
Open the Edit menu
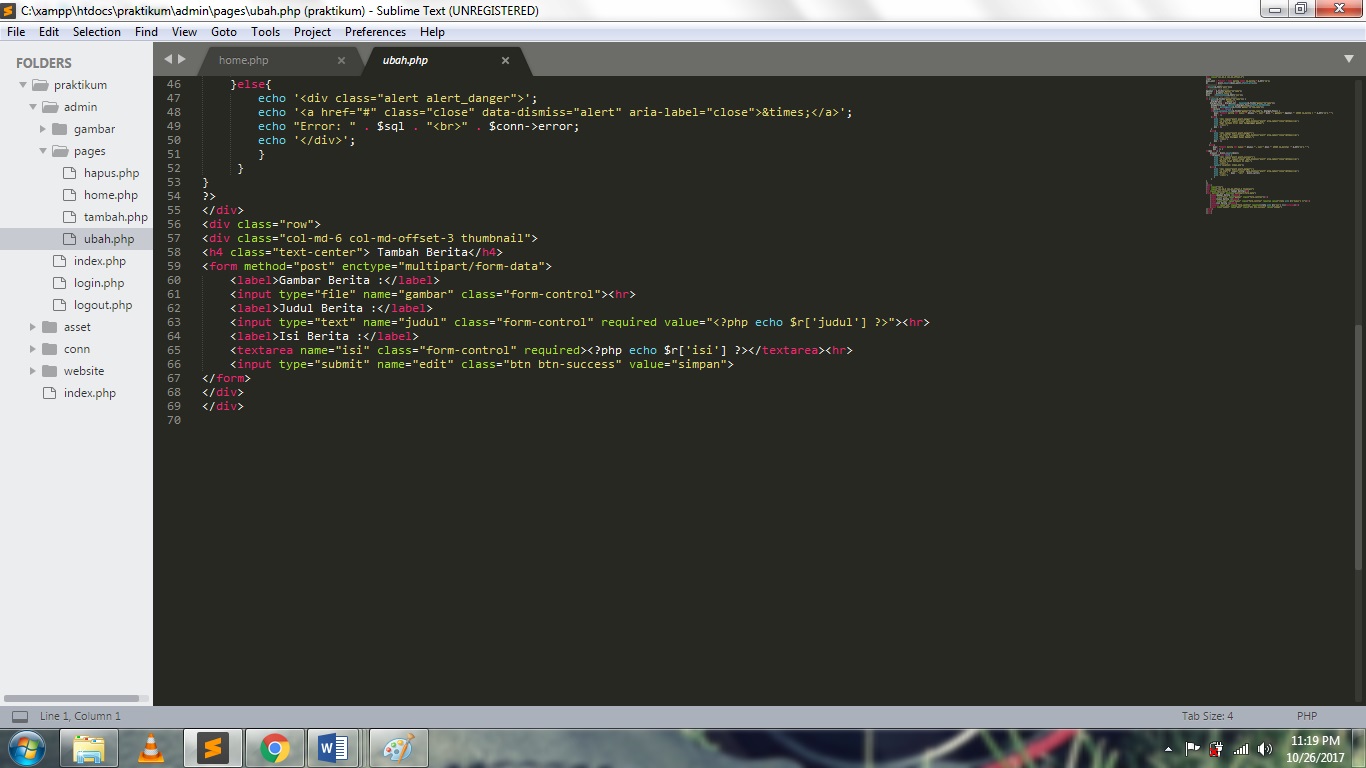[x=49, y=32]
